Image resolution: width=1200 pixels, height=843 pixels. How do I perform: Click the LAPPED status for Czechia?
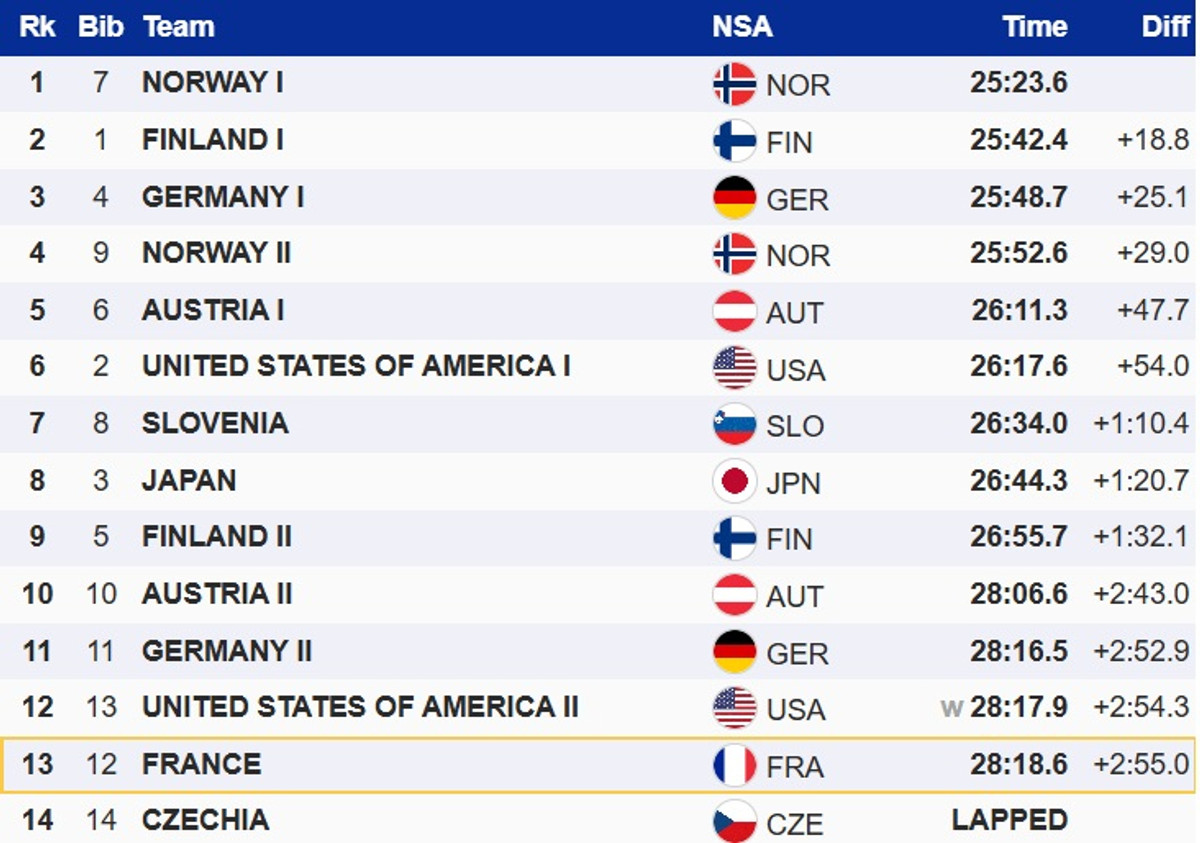tap(1009, 820)
